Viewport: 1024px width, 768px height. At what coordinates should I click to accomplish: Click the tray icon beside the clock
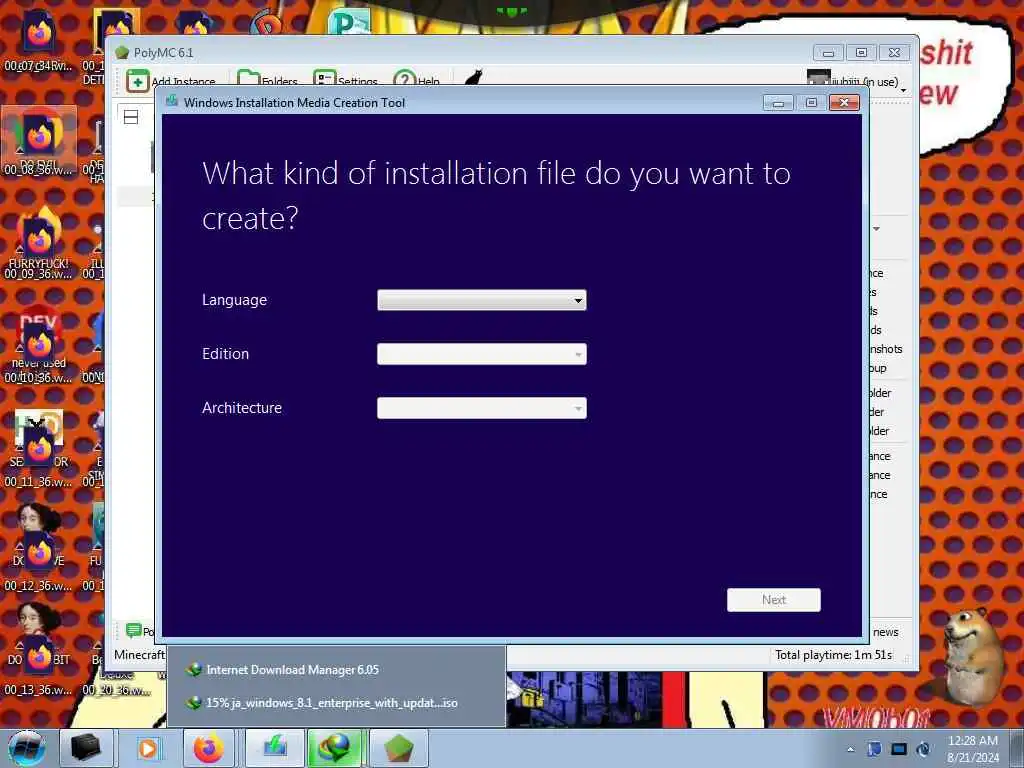[x=923, y=749]
